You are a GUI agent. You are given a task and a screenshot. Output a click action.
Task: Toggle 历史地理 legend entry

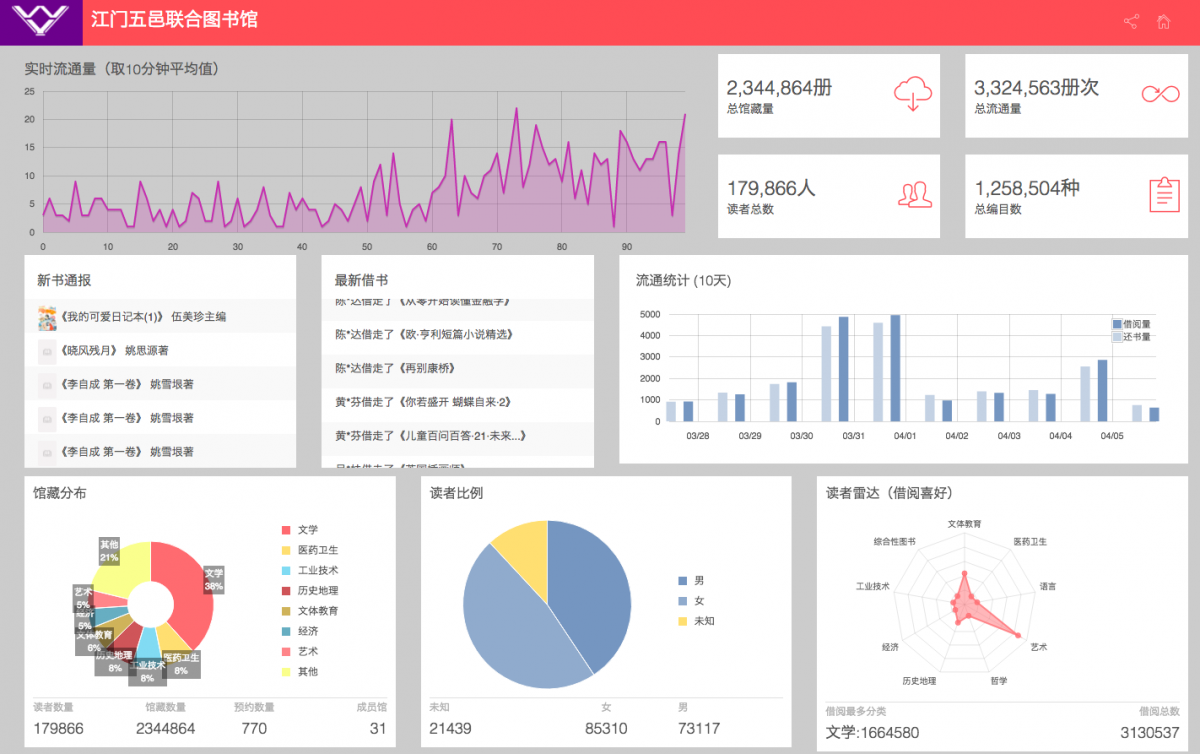(x=310, y=591)
